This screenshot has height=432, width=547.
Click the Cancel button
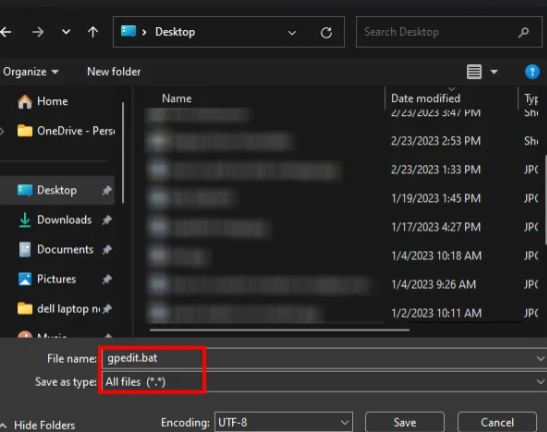(x=497, y=423)
